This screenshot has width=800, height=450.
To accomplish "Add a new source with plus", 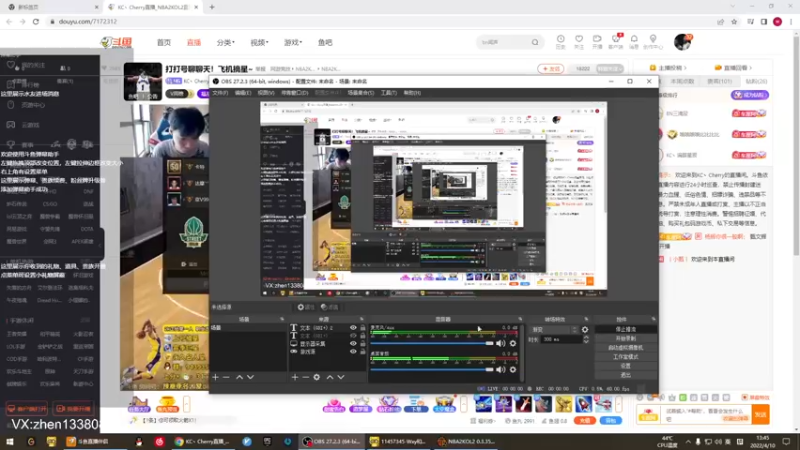I will coord(294,377).
